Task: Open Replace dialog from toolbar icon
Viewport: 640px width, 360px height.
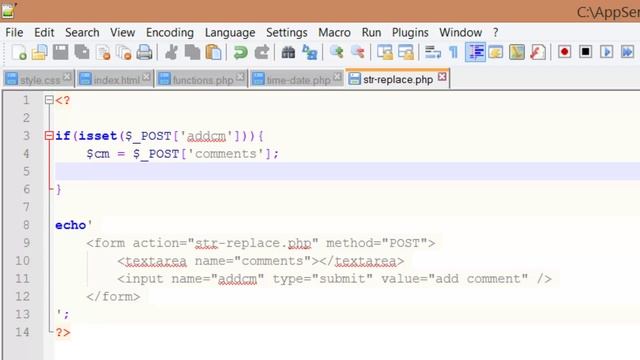Action: (x=309, y=53)
